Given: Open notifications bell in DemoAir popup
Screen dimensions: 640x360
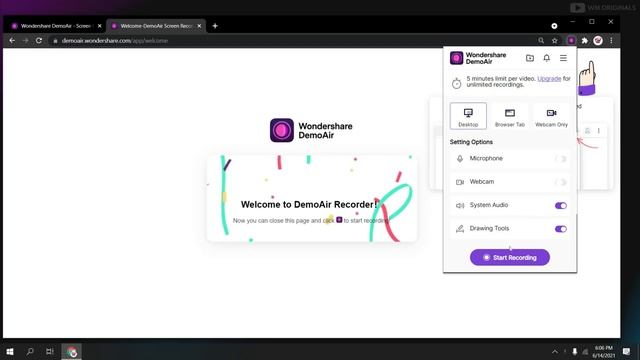Looking at the screenshot, I should [547, 58].
